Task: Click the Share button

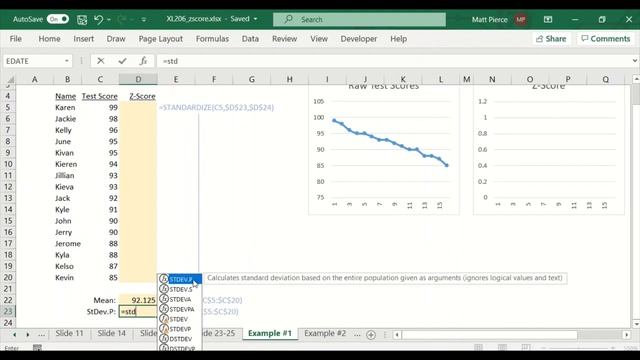Action: pyautogui.click(x=551, y=39)
